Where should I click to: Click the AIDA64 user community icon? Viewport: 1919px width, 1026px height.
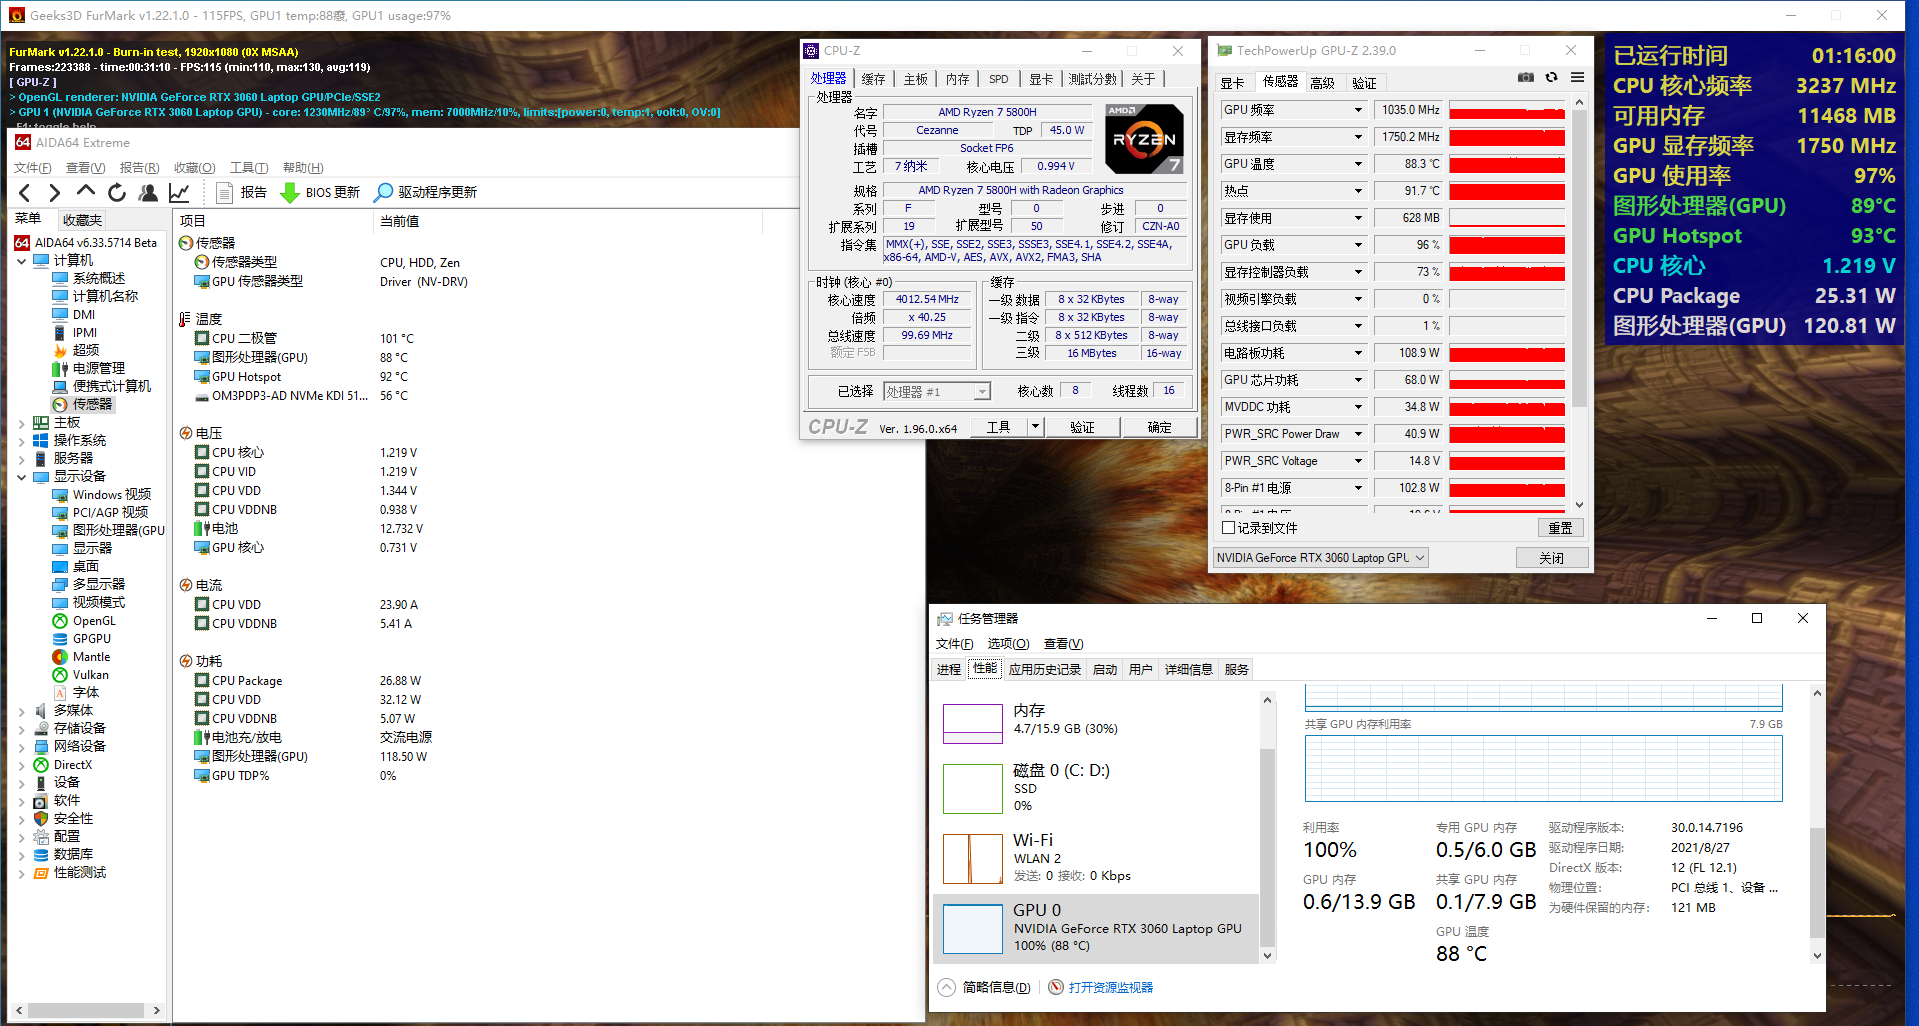148,192
